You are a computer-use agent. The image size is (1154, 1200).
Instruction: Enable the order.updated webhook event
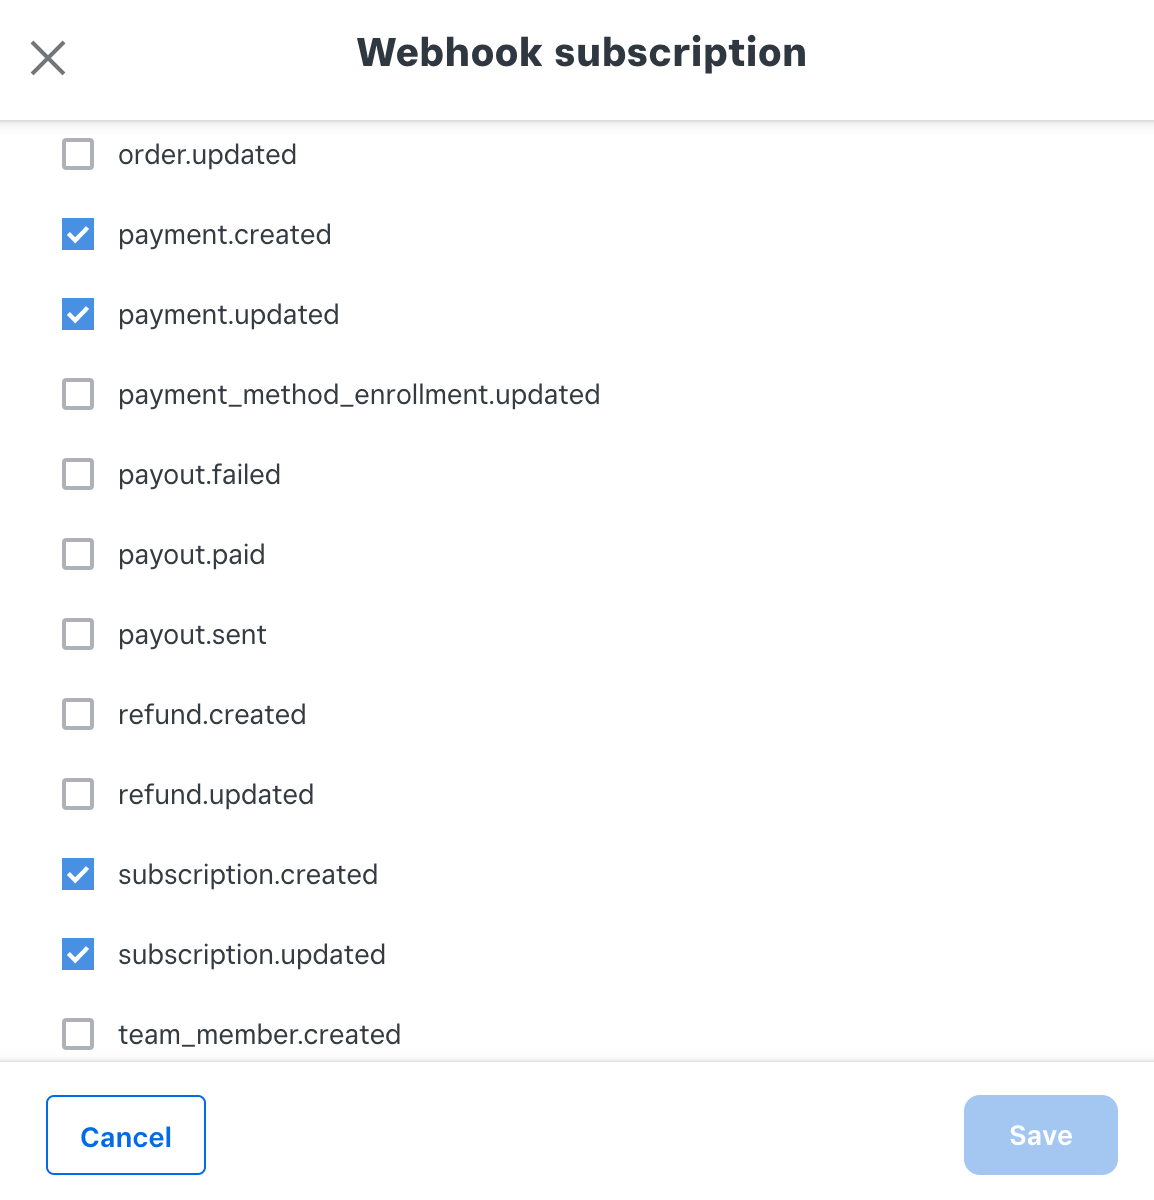coord(77,154)
